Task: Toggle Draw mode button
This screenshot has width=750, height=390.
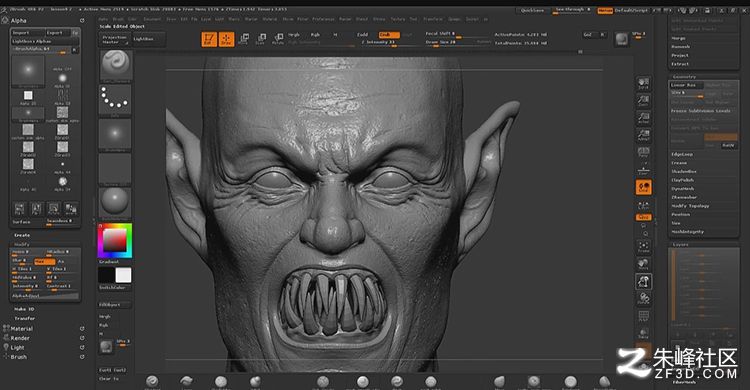Action: coord(226,39)
